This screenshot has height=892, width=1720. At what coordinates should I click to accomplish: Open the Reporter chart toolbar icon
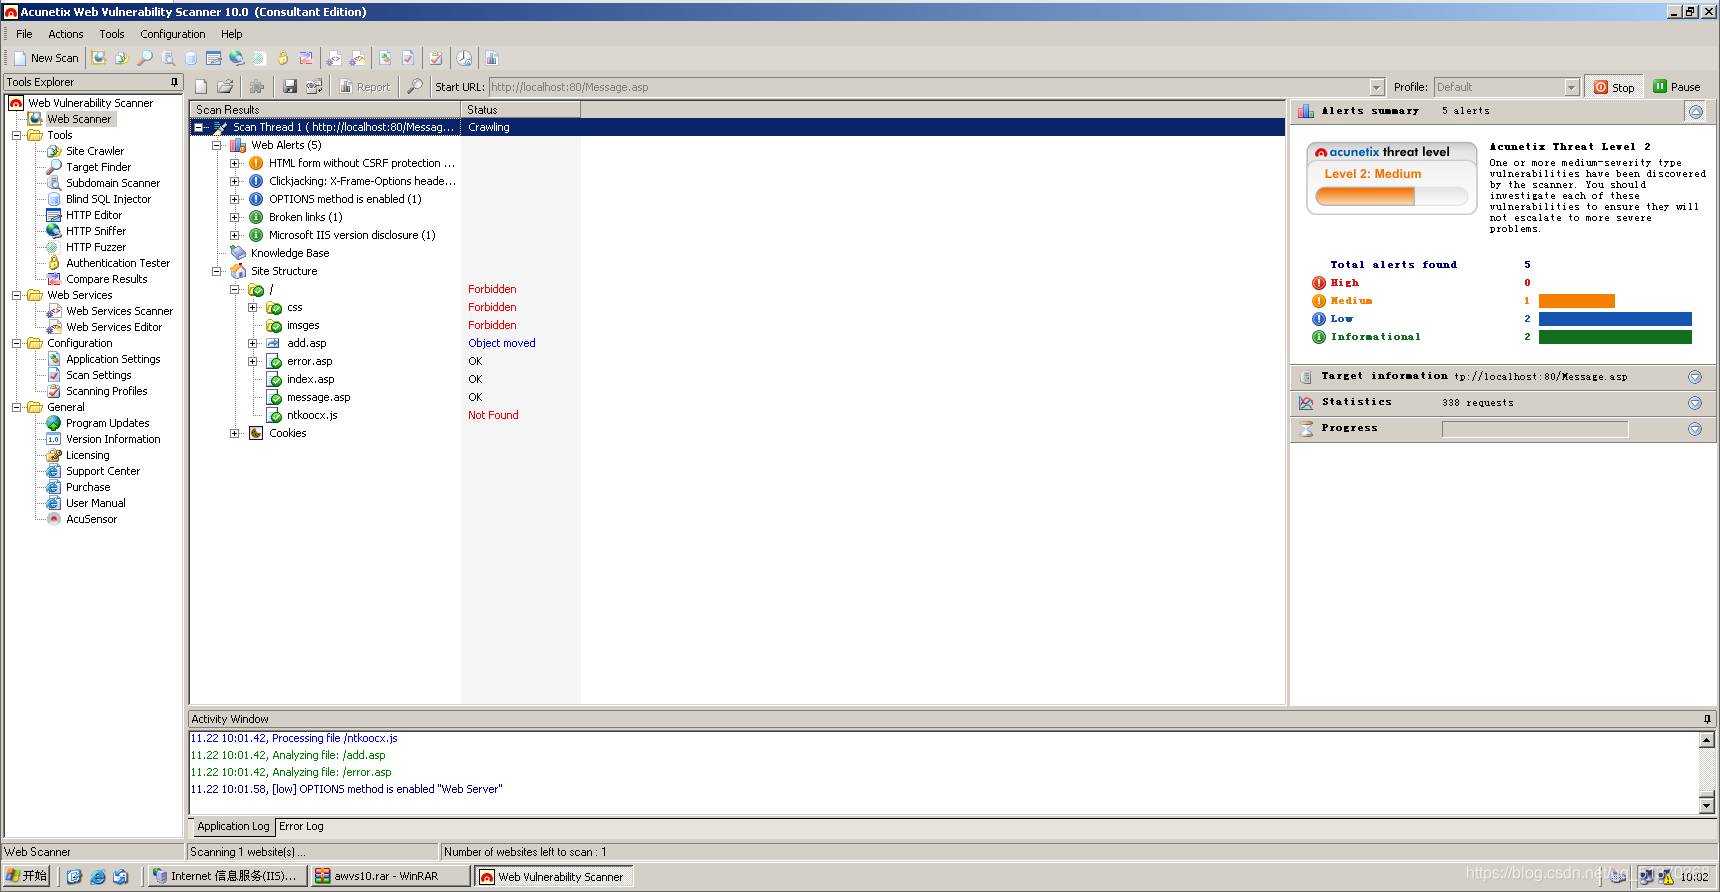pyautogui.click(x=492, y=58)
